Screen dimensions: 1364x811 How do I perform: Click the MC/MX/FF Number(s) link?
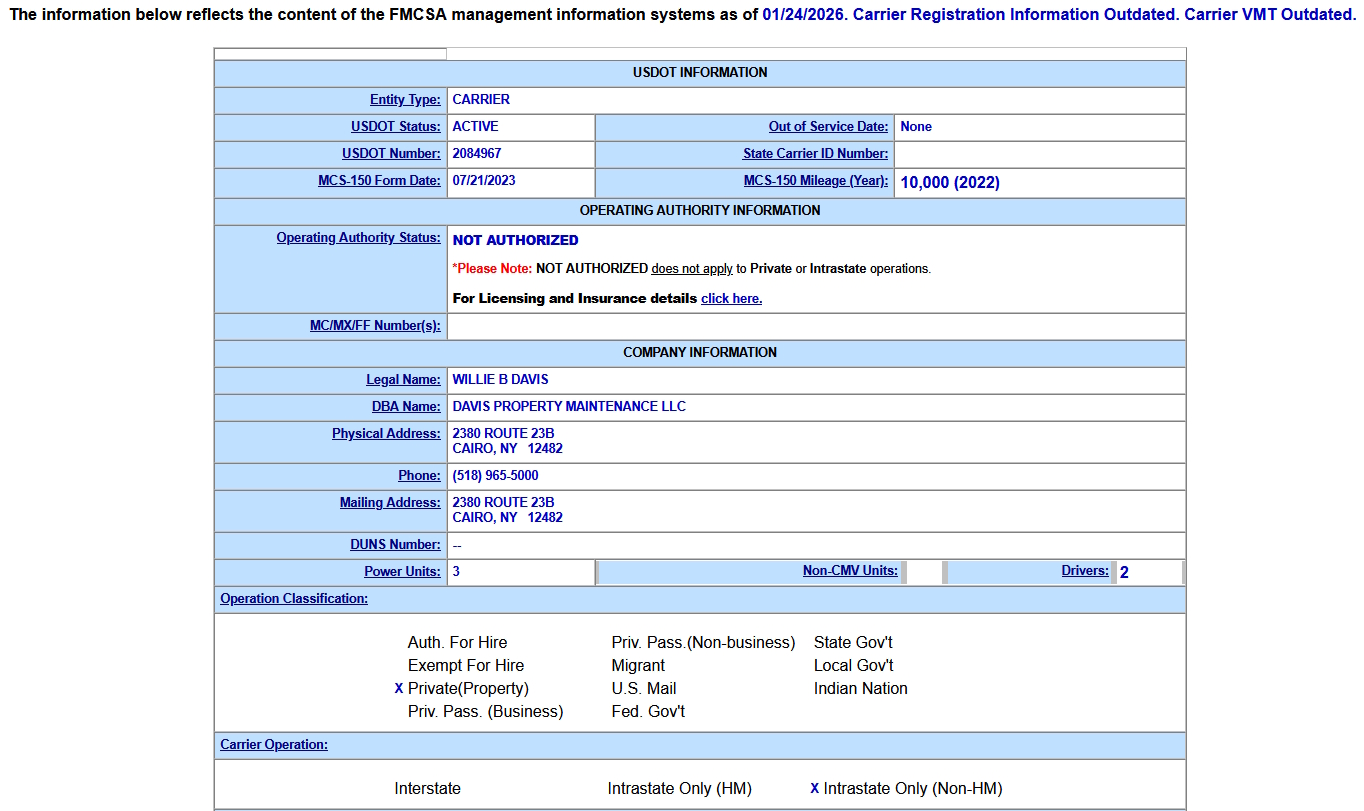pyautogui.click(x=375, y=326)
